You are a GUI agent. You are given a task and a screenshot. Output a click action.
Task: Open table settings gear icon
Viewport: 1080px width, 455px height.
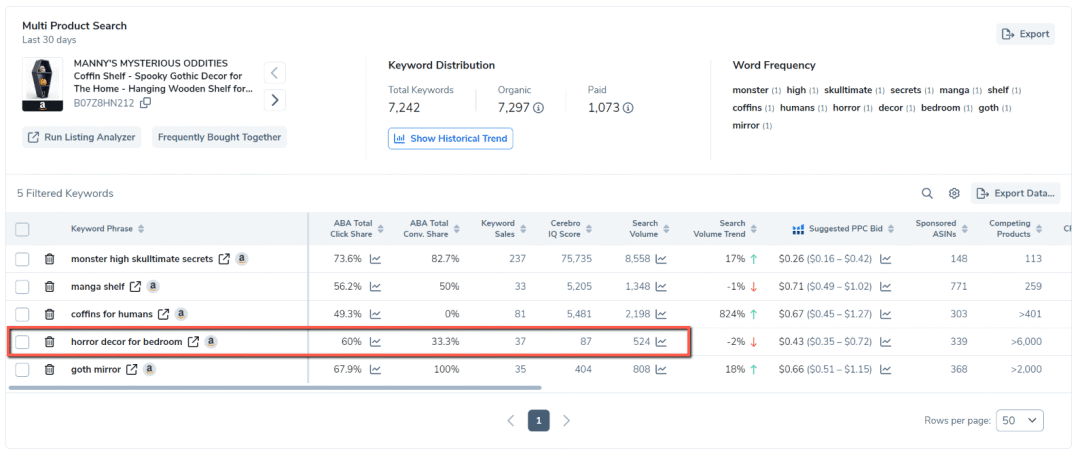tap(954, 193)
